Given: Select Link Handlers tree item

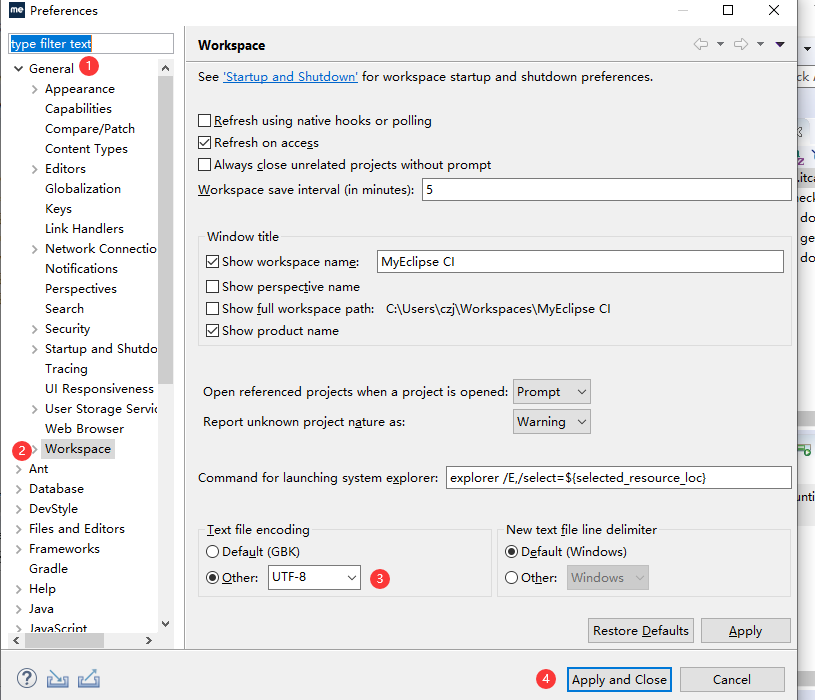Looking at the screenshot, I should 84,229.
